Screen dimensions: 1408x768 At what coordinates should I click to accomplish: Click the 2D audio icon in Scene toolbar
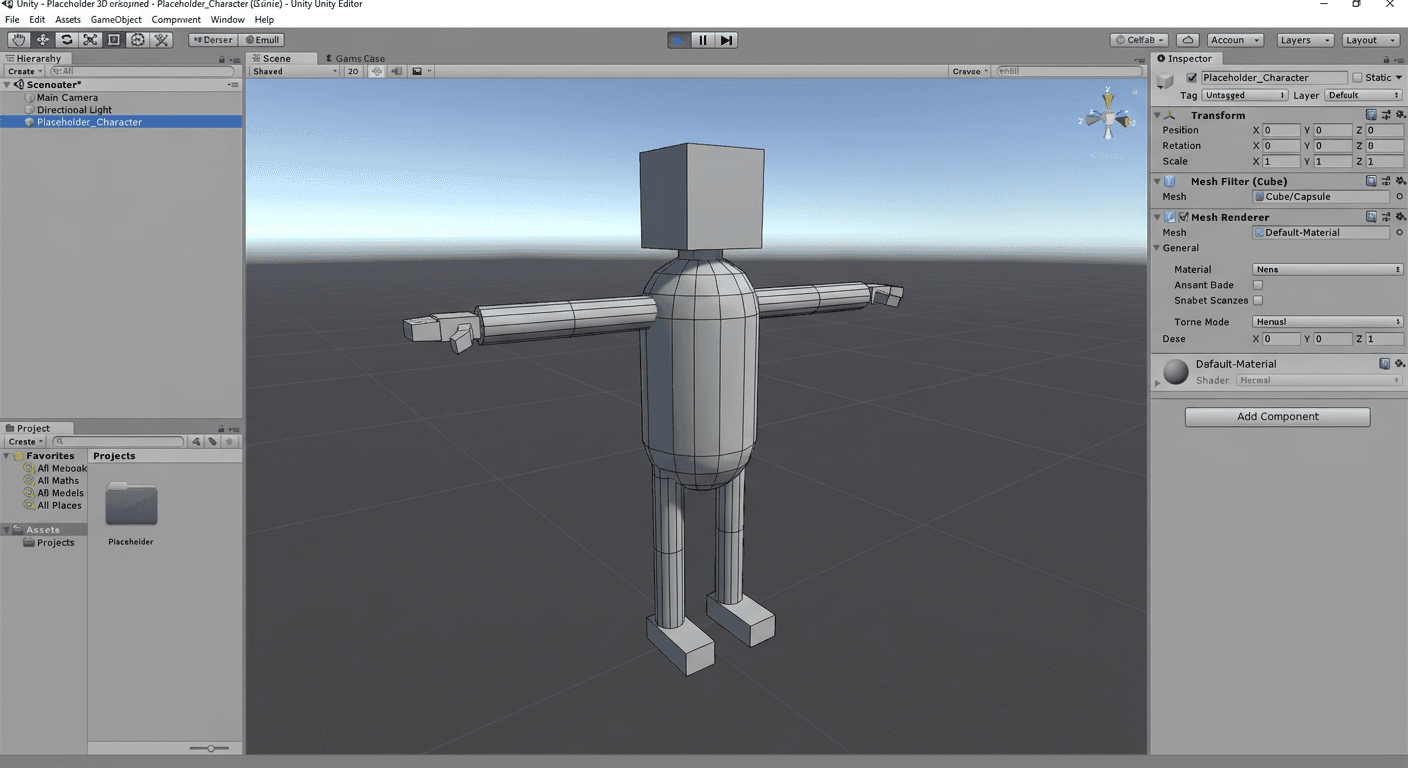396,71
